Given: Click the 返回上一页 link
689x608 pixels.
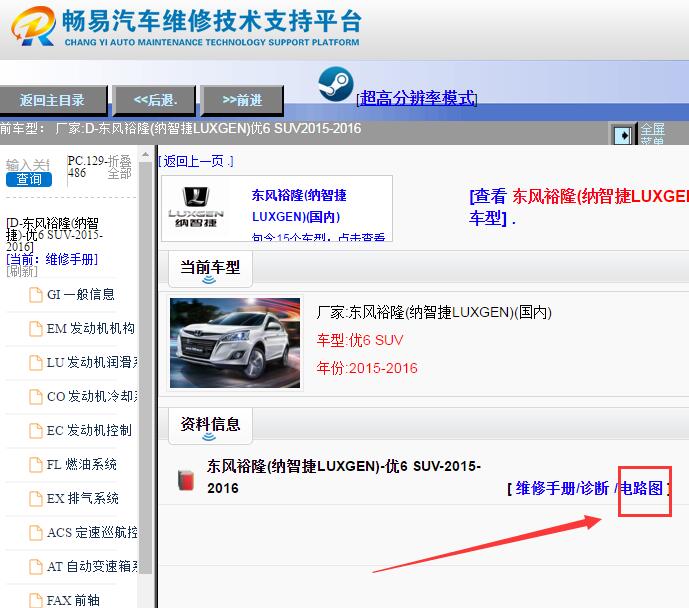Looking at the screenshot, I should point(196,161).
